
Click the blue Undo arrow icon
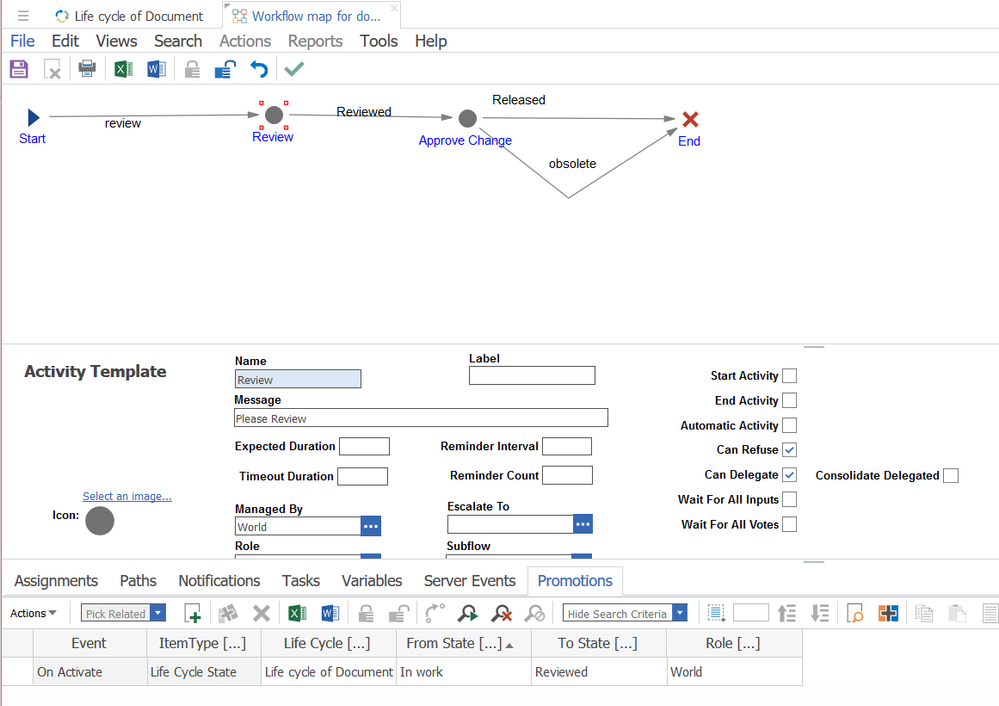[x=259, y=69]
